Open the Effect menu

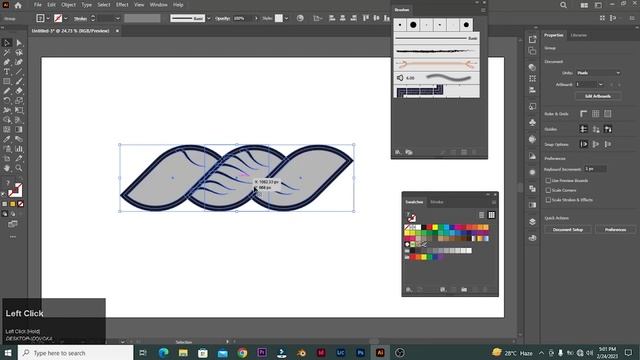[x=122, y=5]
